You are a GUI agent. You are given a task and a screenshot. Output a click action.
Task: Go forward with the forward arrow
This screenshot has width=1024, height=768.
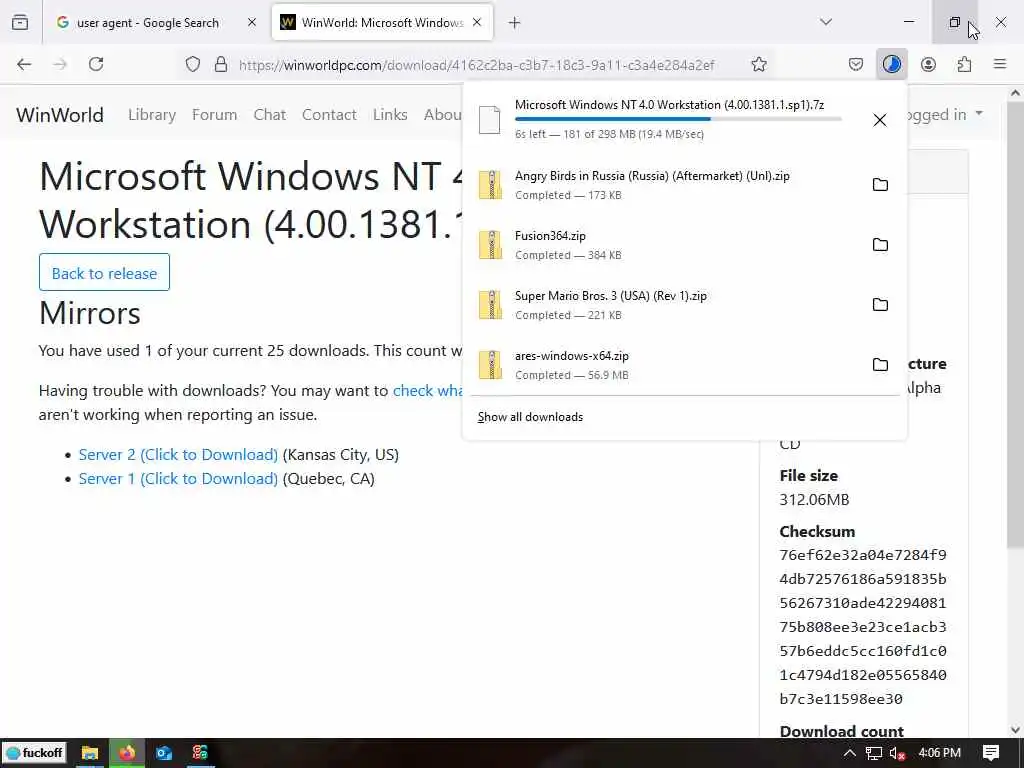(x=60, y=64)
